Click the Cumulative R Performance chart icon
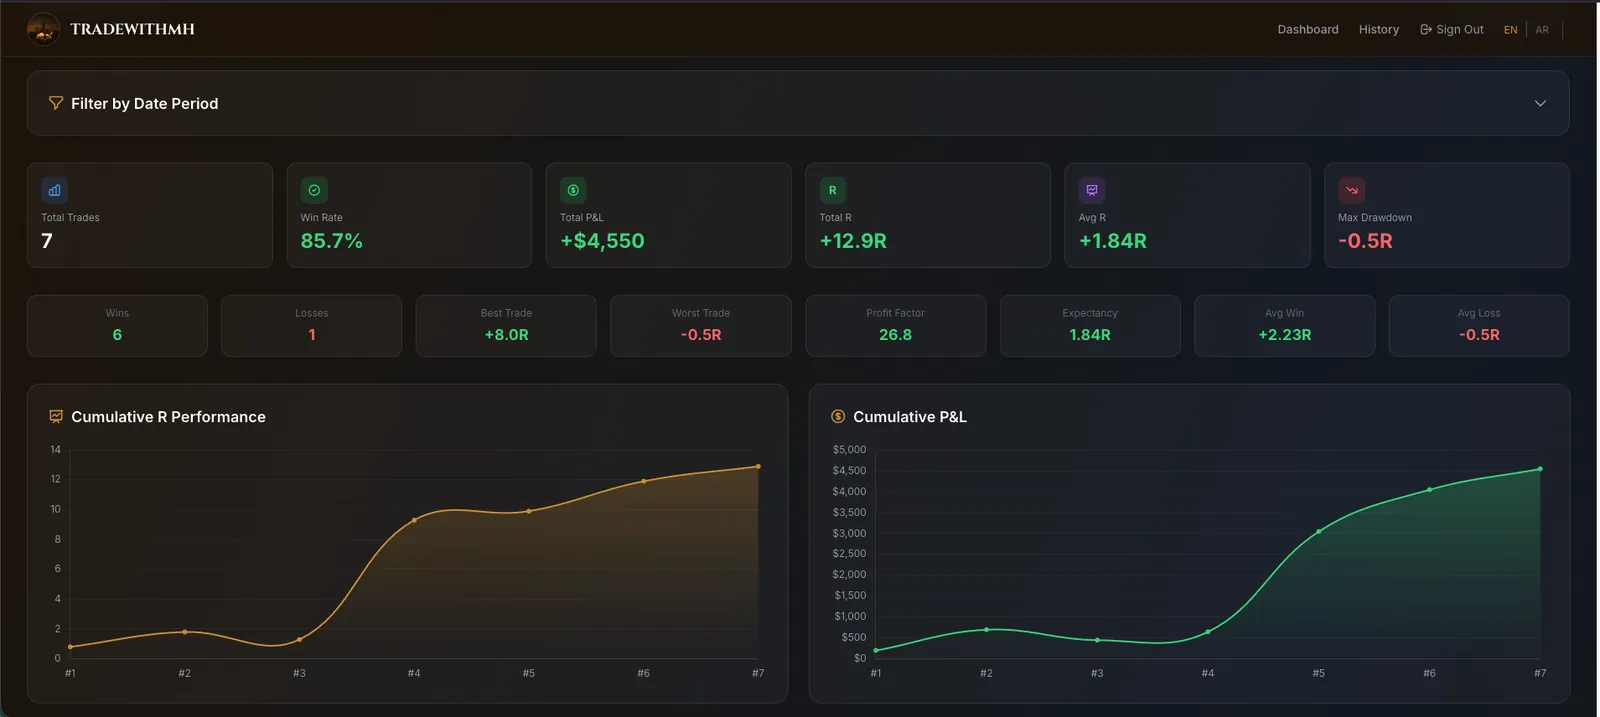Viewport: 1600px width, 717px height. pos(56,417)
